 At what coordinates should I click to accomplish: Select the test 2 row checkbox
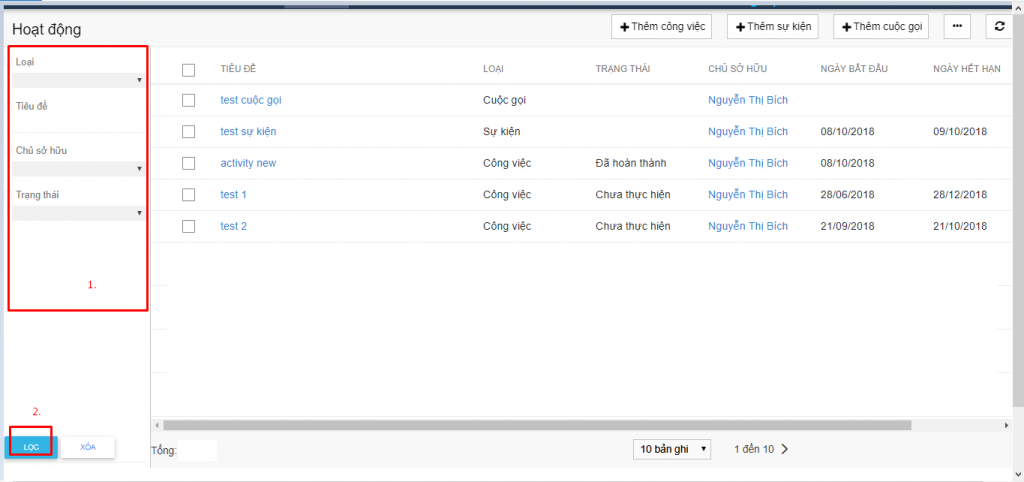(x=188, y=226)
